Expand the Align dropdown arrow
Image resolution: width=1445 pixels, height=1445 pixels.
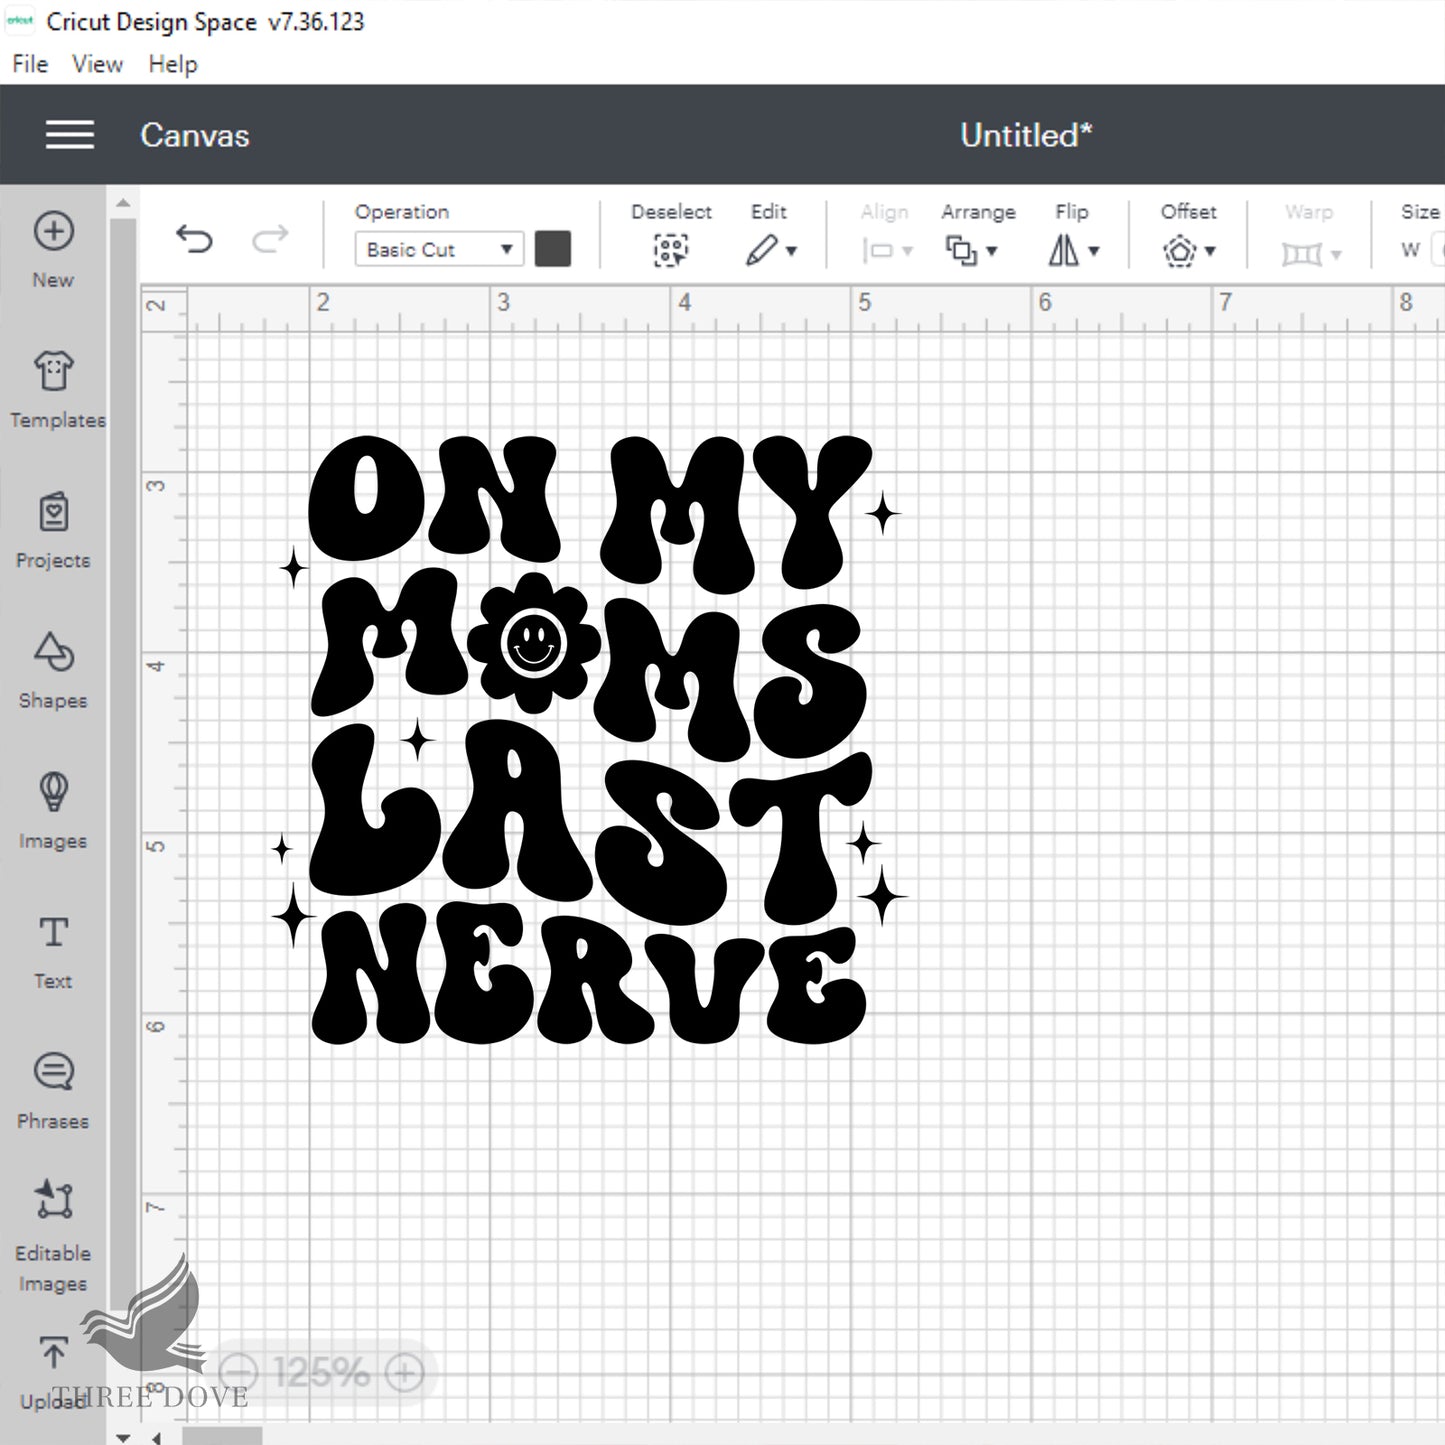pos(908,251)
